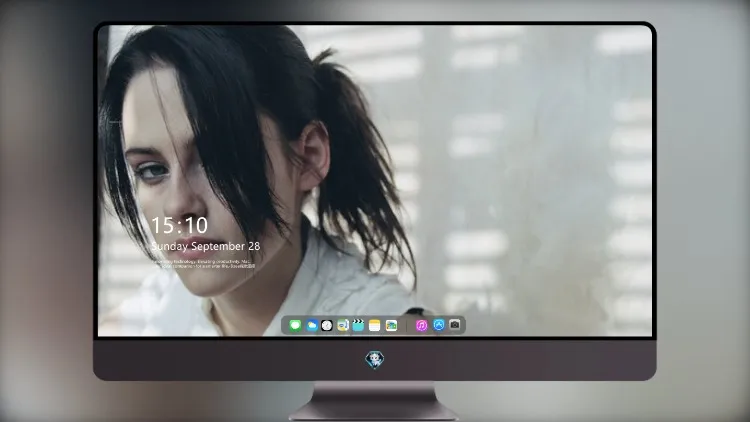Click the 15:10 clock widget

[x=179, y=225]
